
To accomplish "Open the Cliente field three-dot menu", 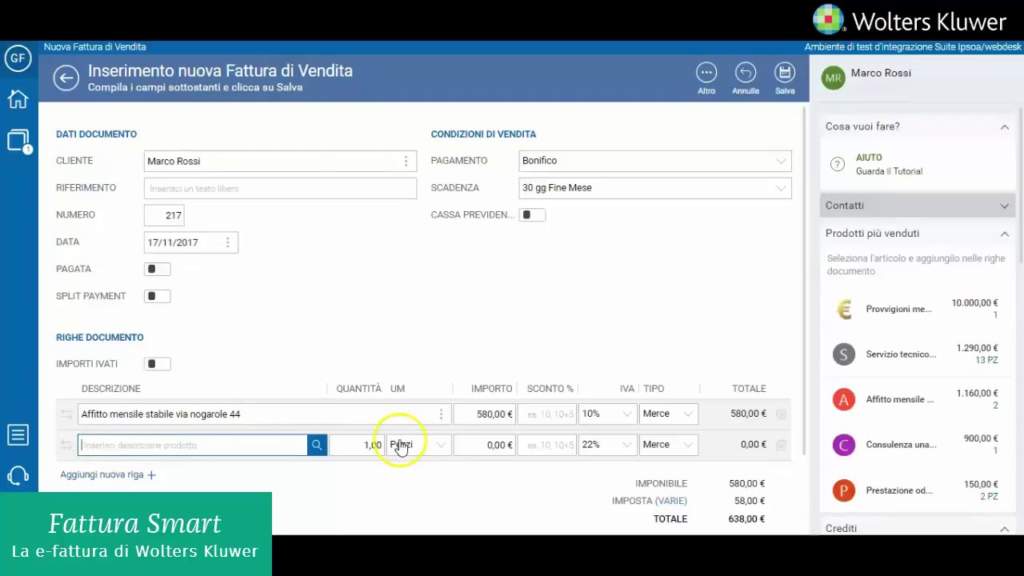I will coord(406,161).
